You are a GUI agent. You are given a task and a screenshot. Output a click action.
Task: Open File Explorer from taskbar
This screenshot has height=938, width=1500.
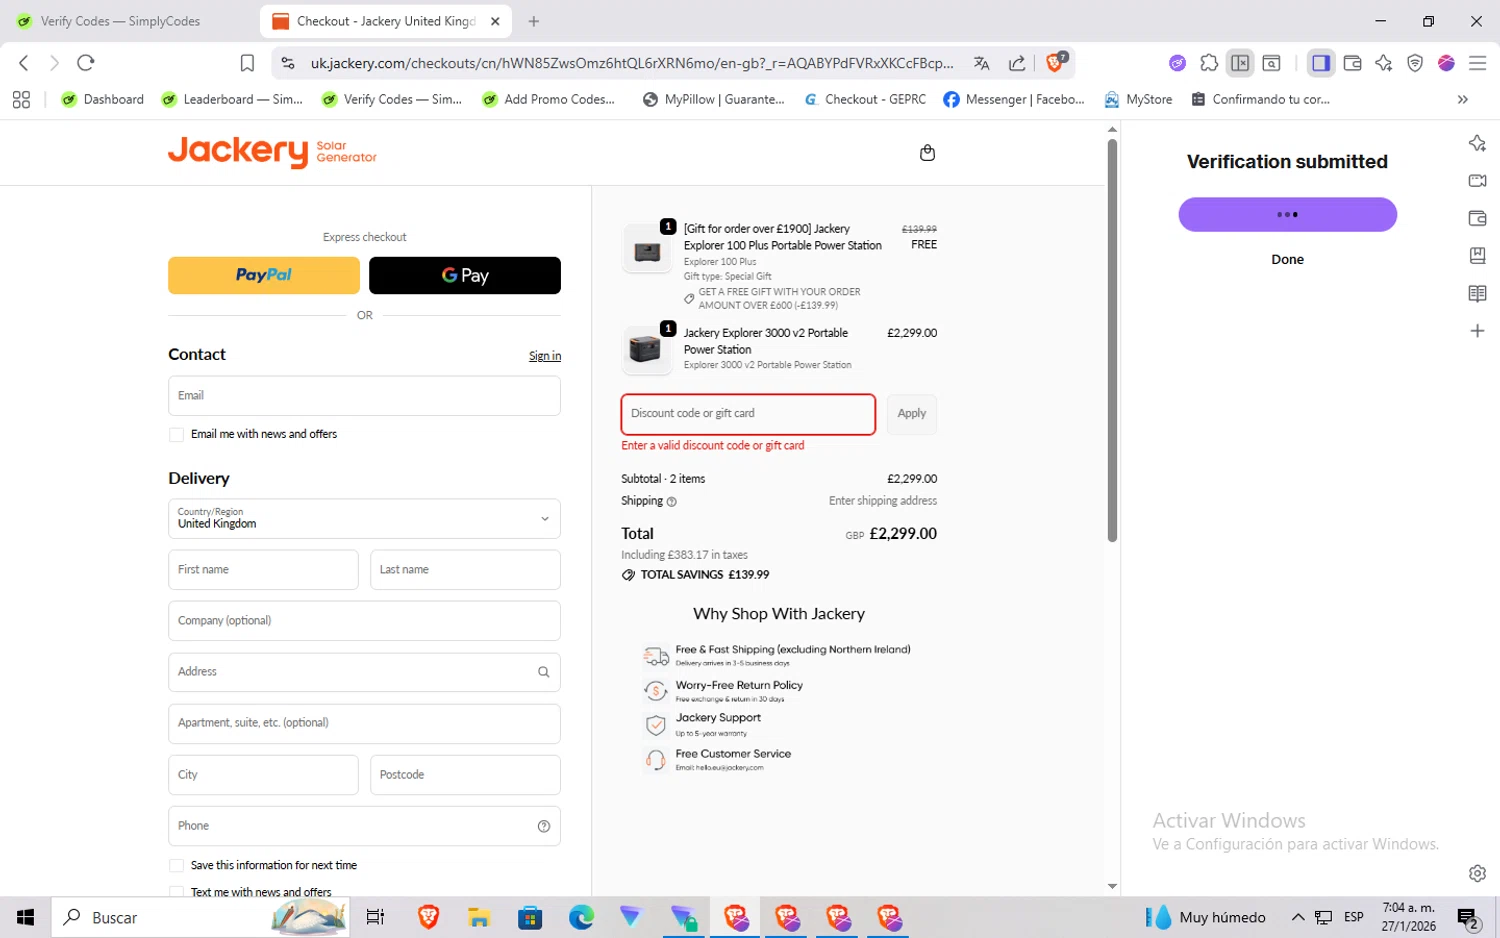[x=479, y=917]
